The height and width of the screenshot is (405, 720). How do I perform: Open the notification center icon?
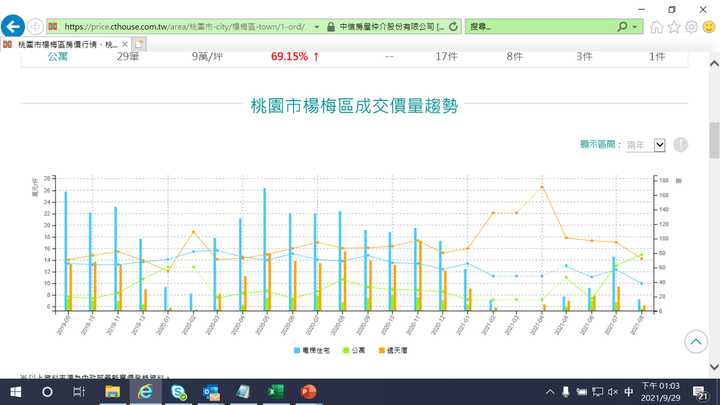[x=700, y=392]
